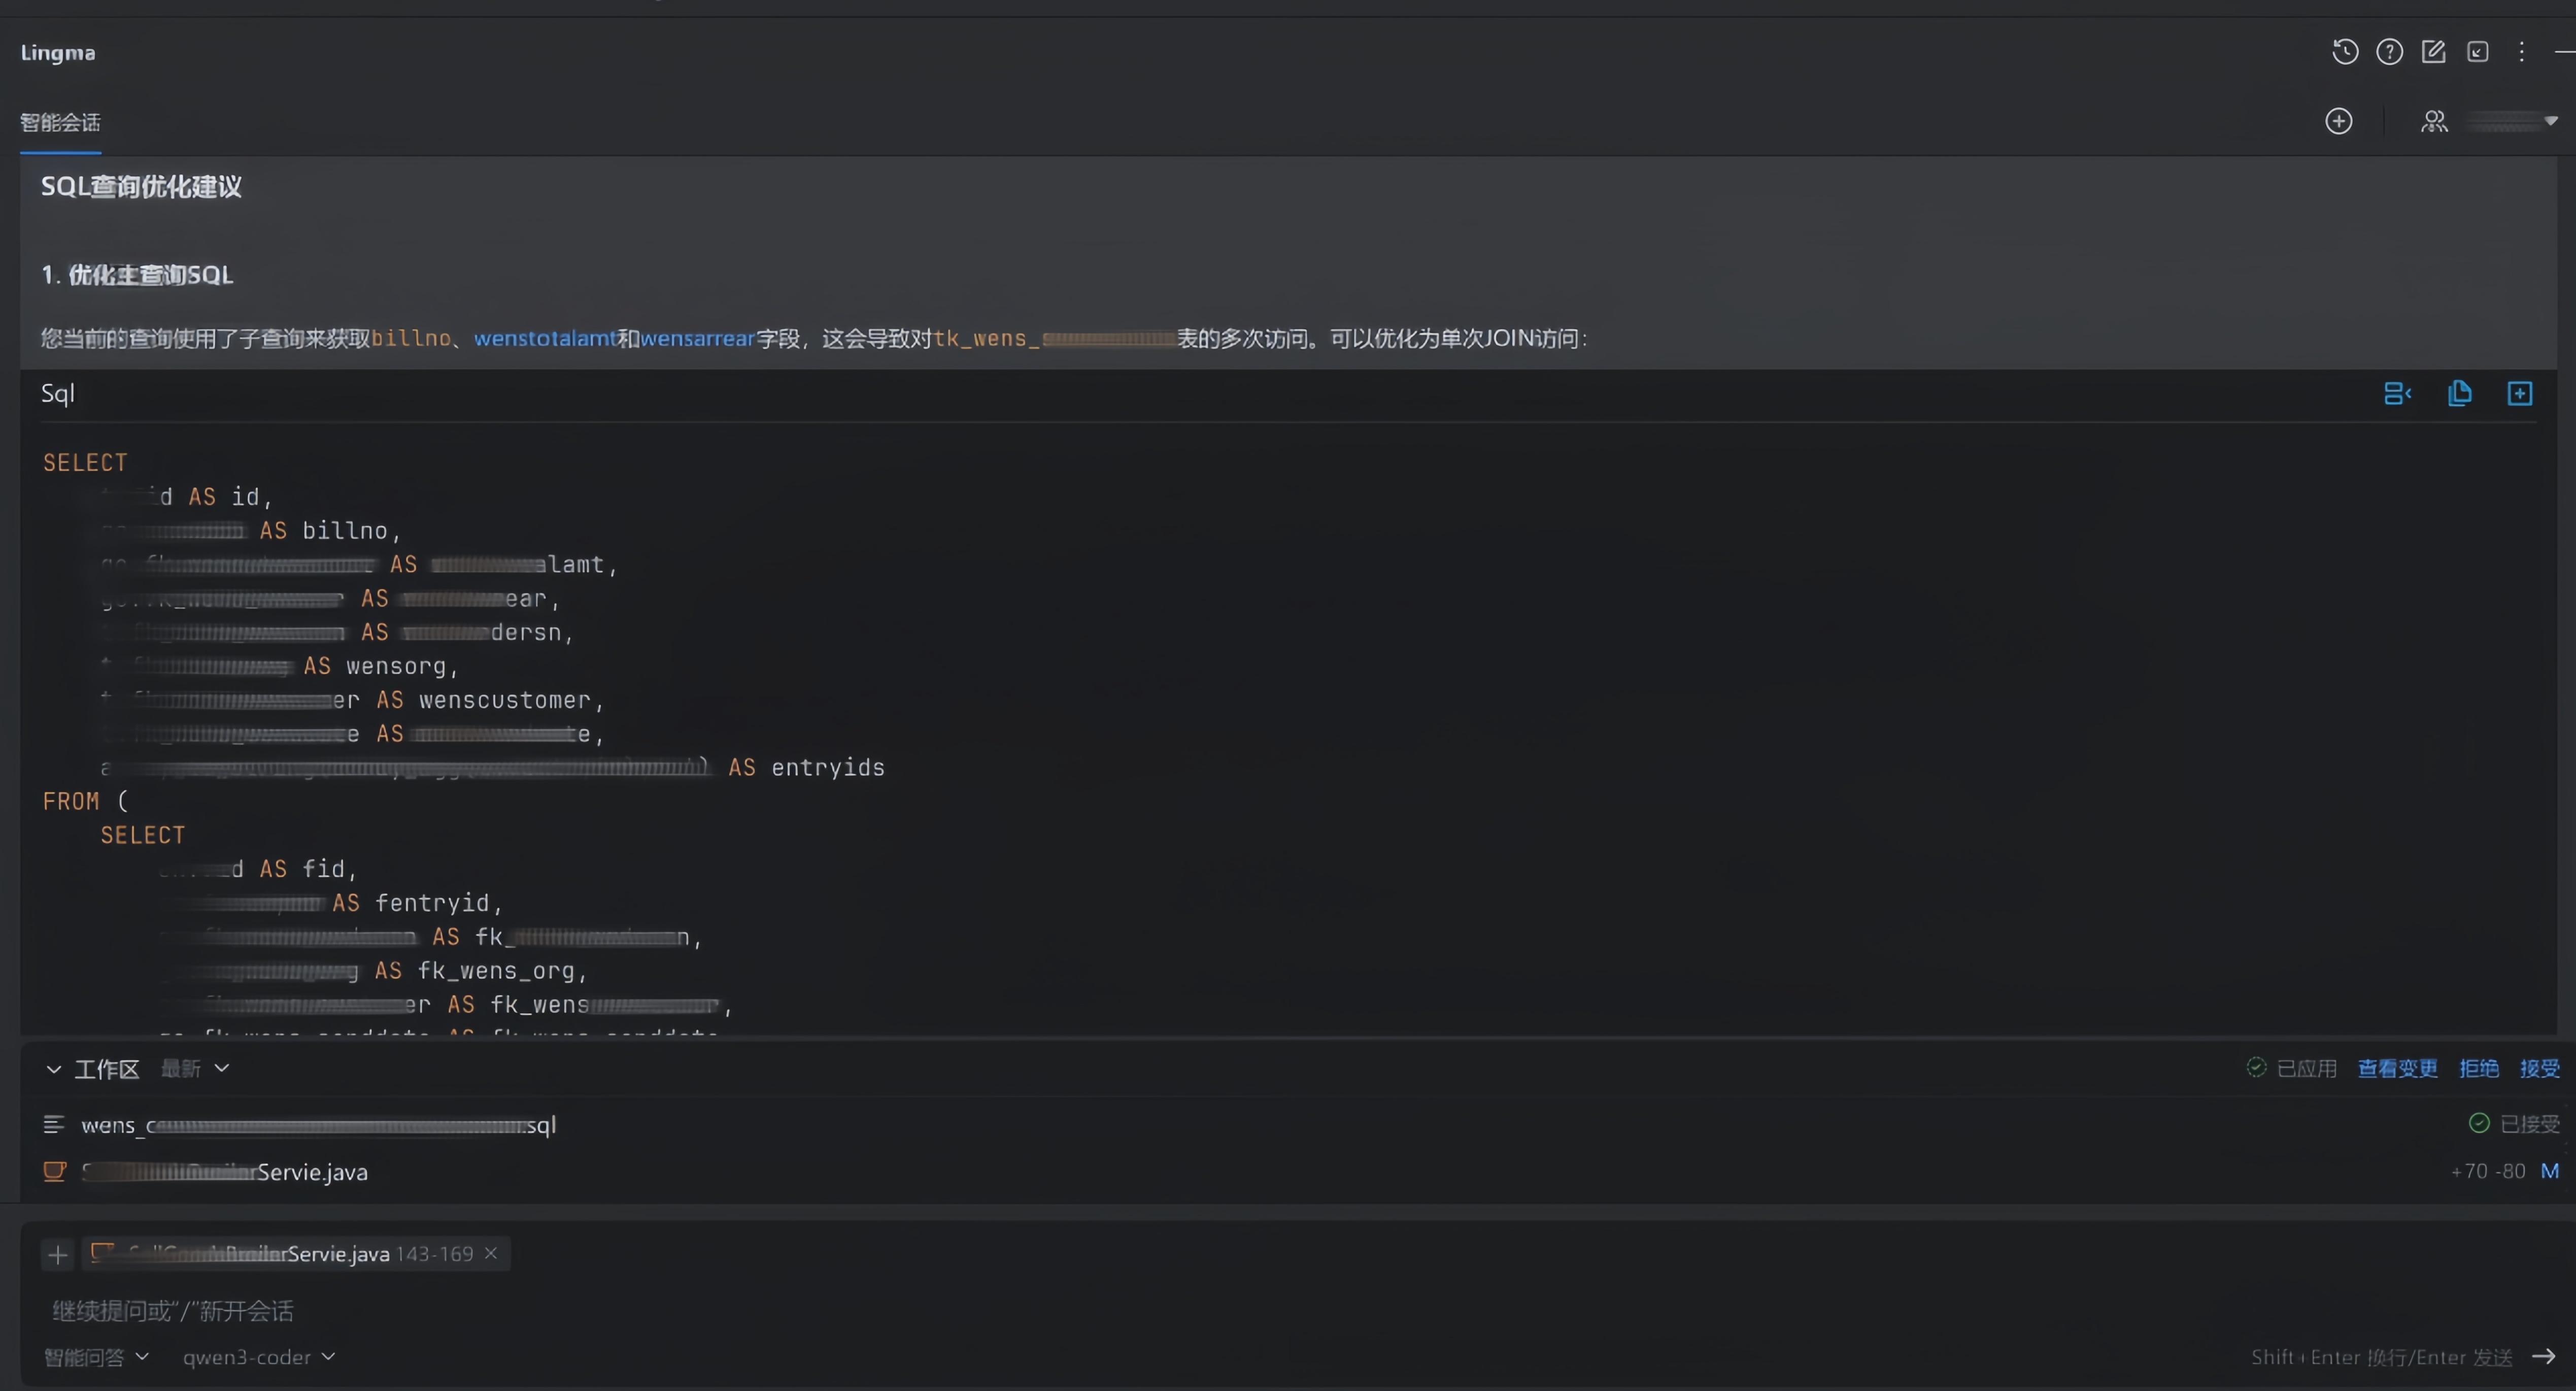The width and height of the screenshot is (2576, 1391).
Task: Insert Sql code into new file
Action: [x=2519, y=394]
